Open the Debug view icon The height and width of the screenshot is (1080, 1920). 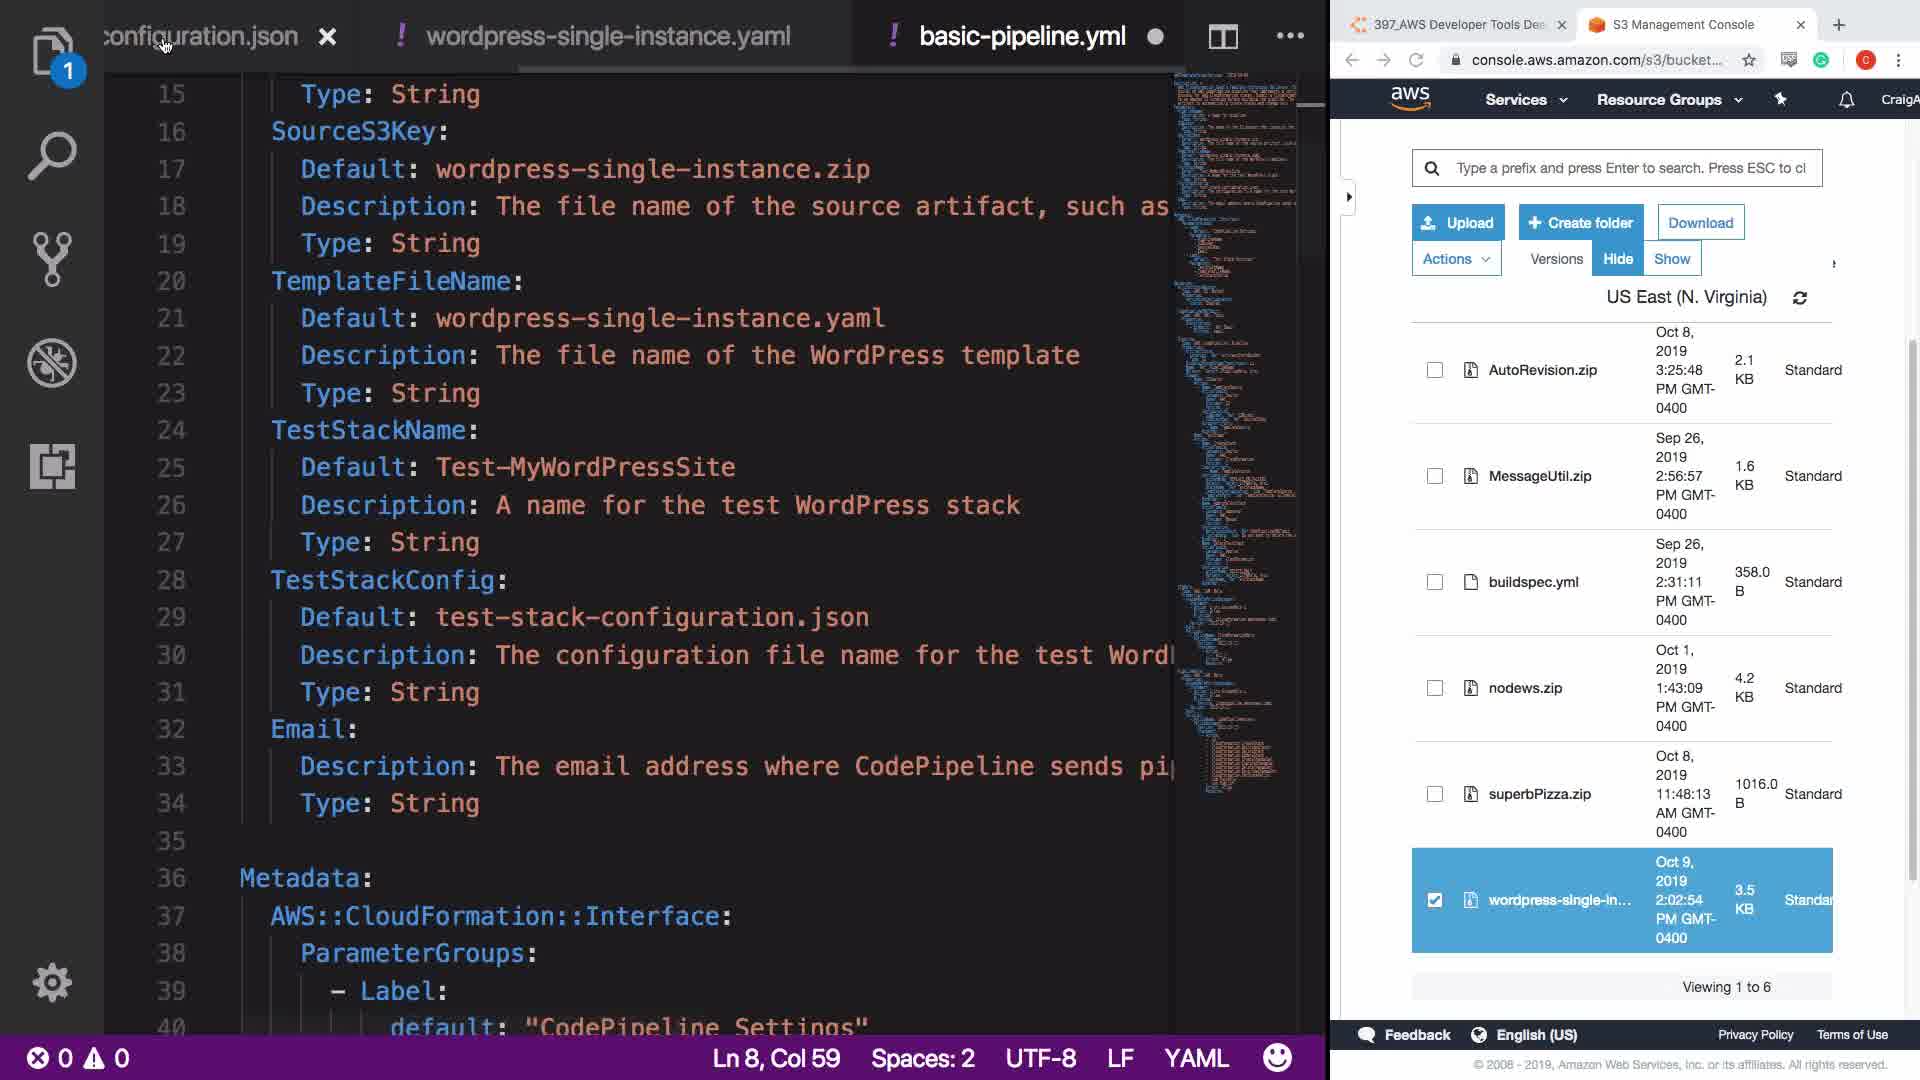click(52, 363)
